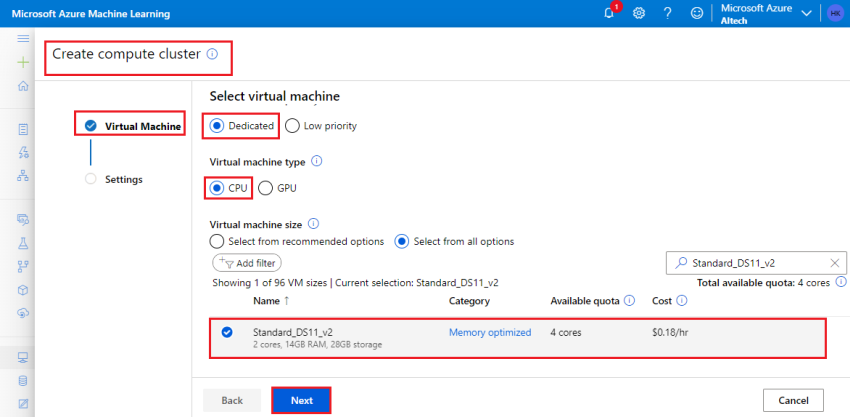Open the HK user avatar
Viewport: 850px width, 417px height.
tap(835, 14)
